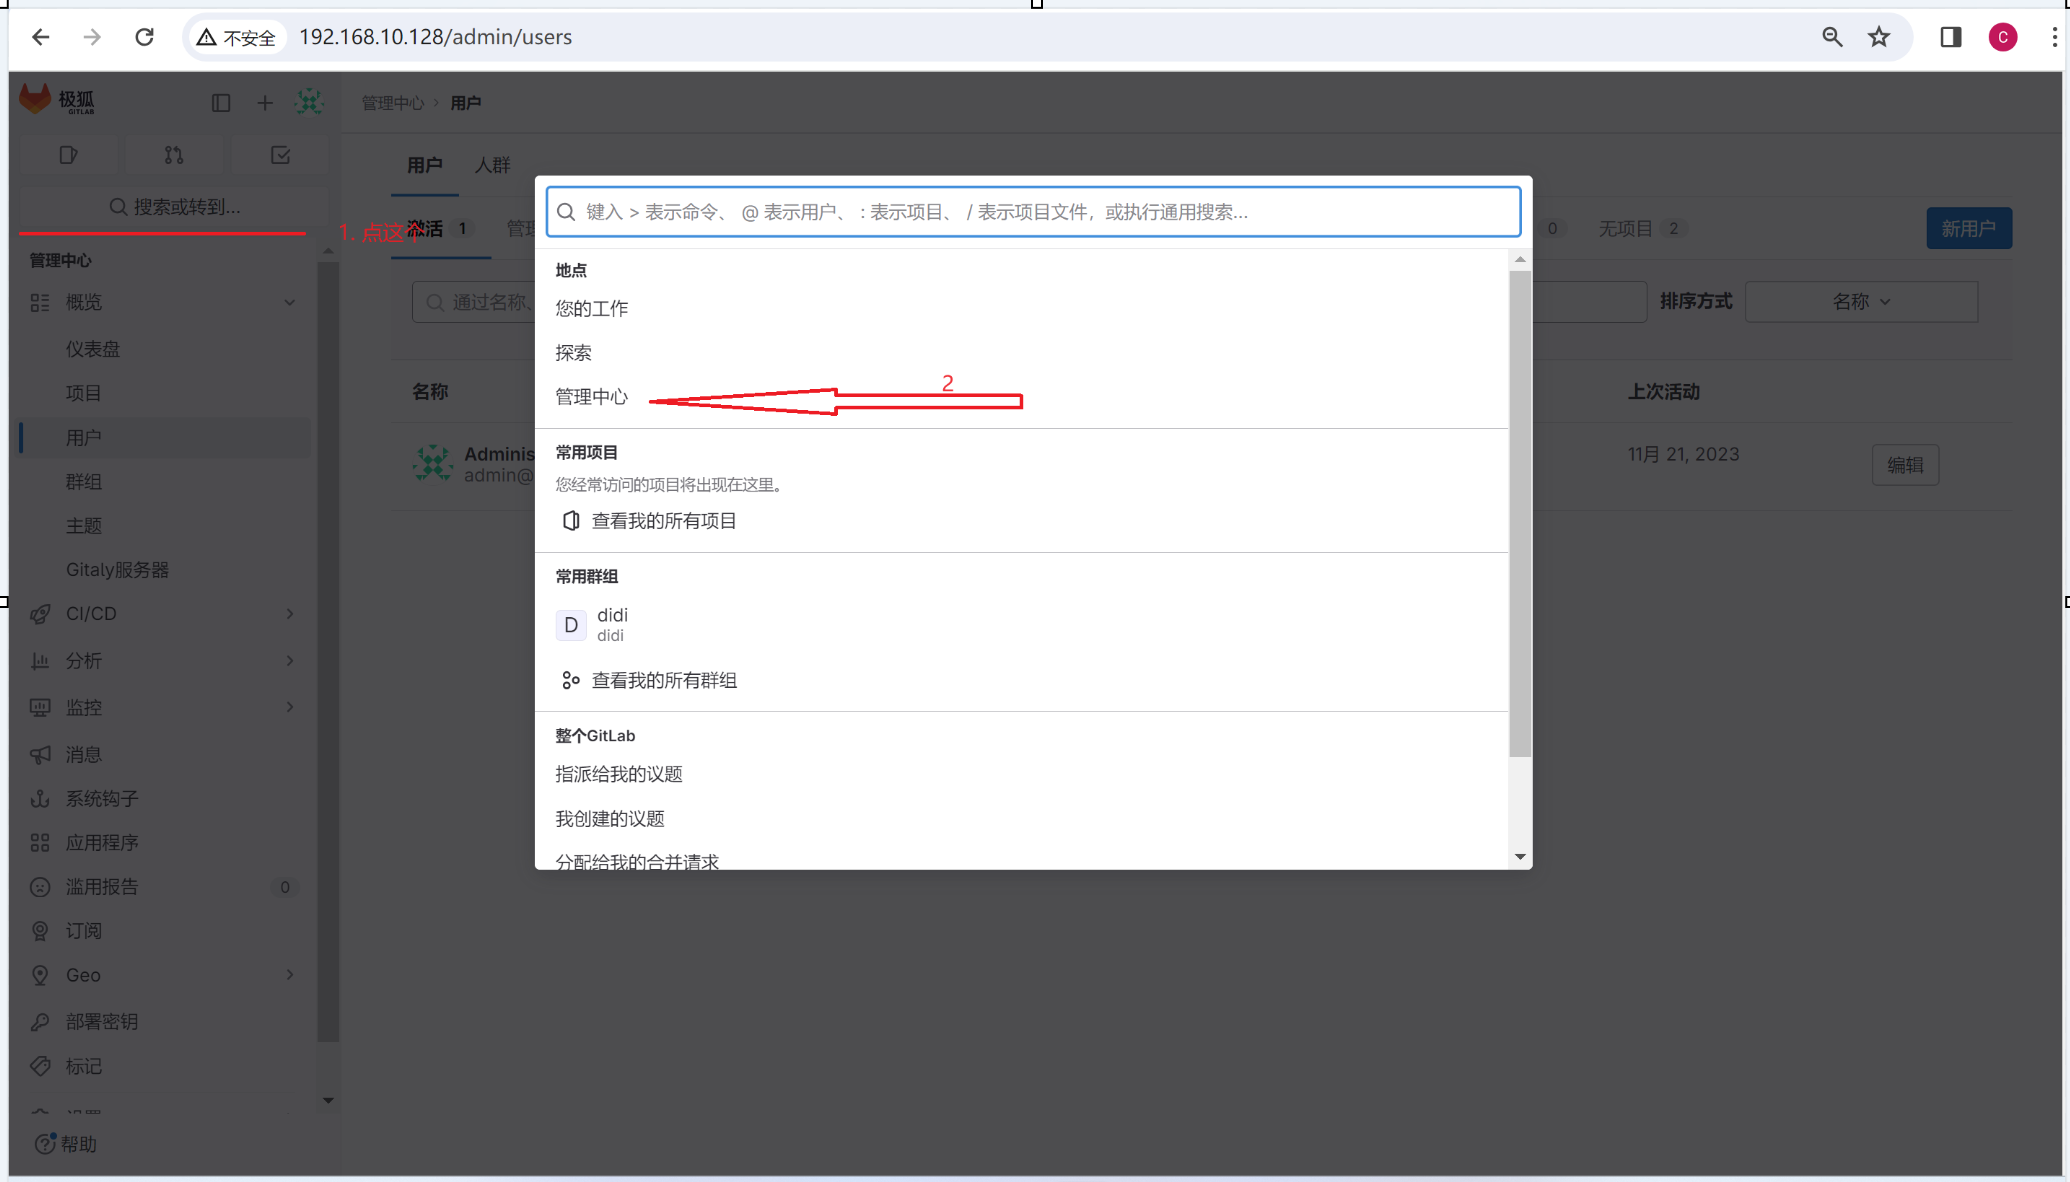This screenshot has height=1182, width=2070.
Task: Open the issues shortcut icon
Action: (x=68, y=155)
